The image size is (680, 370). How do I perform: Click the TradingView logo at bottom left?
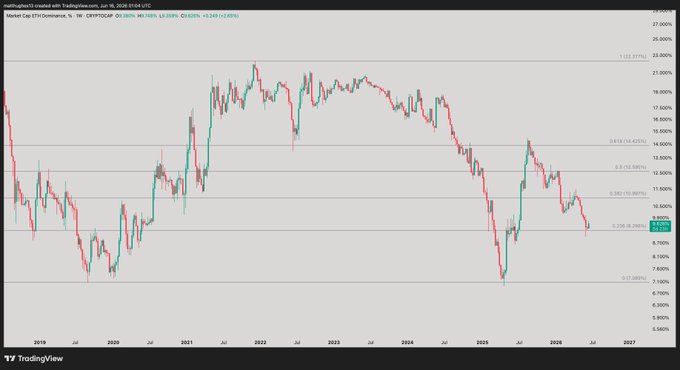(x=34, y=359)
